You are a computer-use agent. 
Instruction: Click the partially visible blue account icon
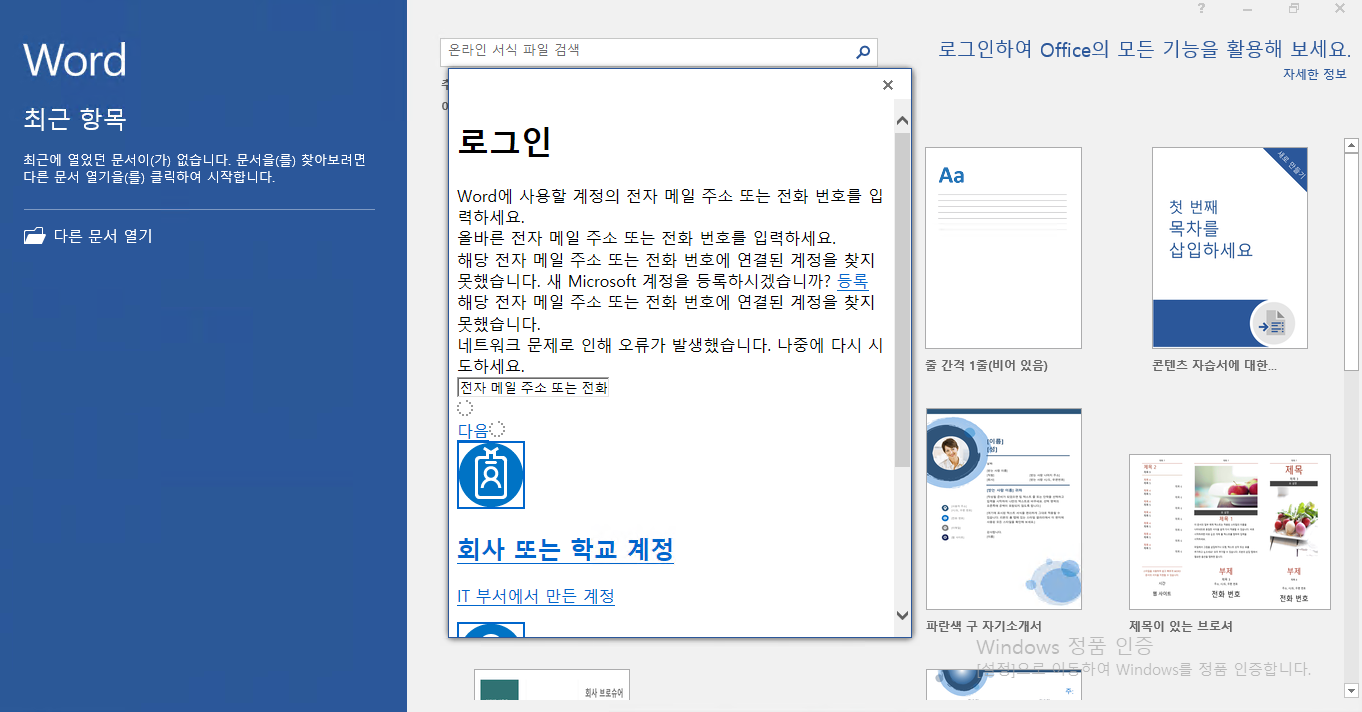click(491, 629)
